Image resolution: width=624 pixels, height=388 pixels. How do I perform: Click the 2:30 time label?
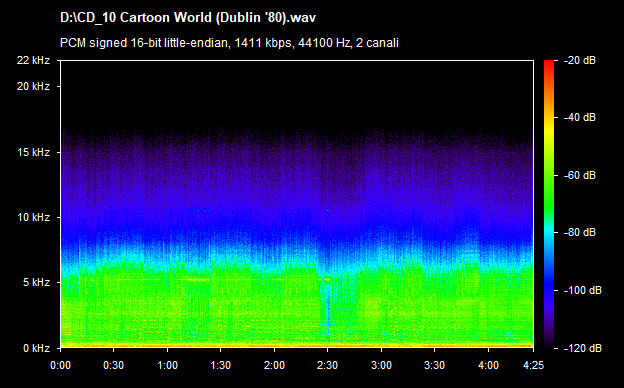point(328,365)
